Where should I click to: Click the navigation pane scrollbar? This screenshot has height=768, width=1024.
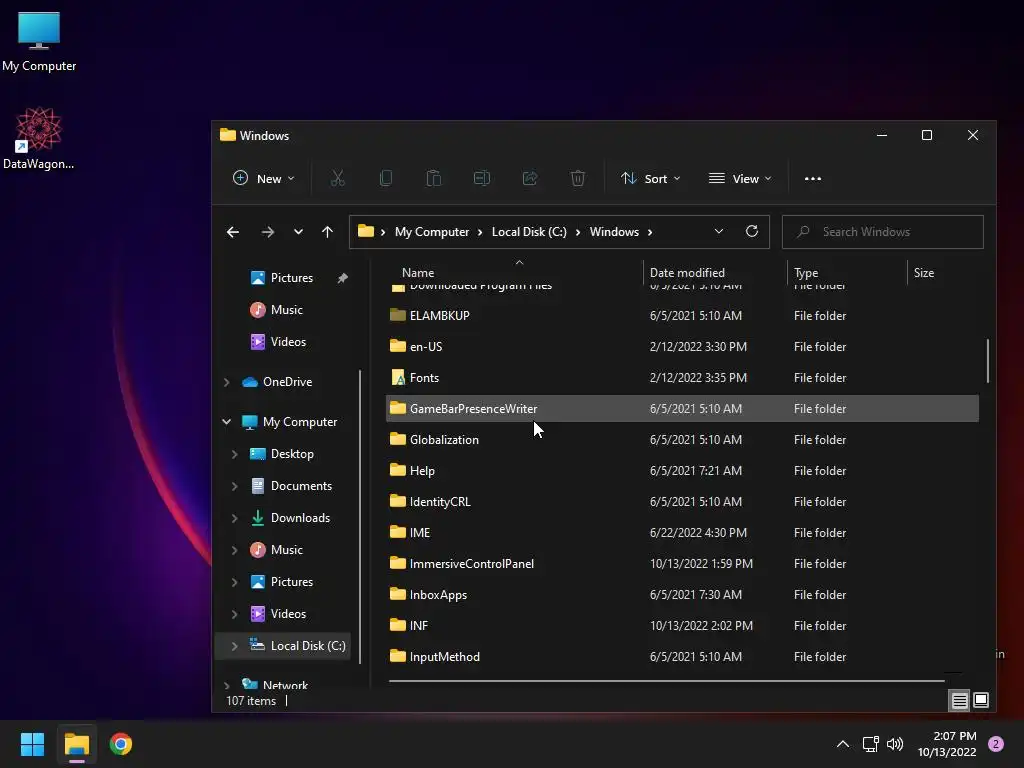[360, 516]
